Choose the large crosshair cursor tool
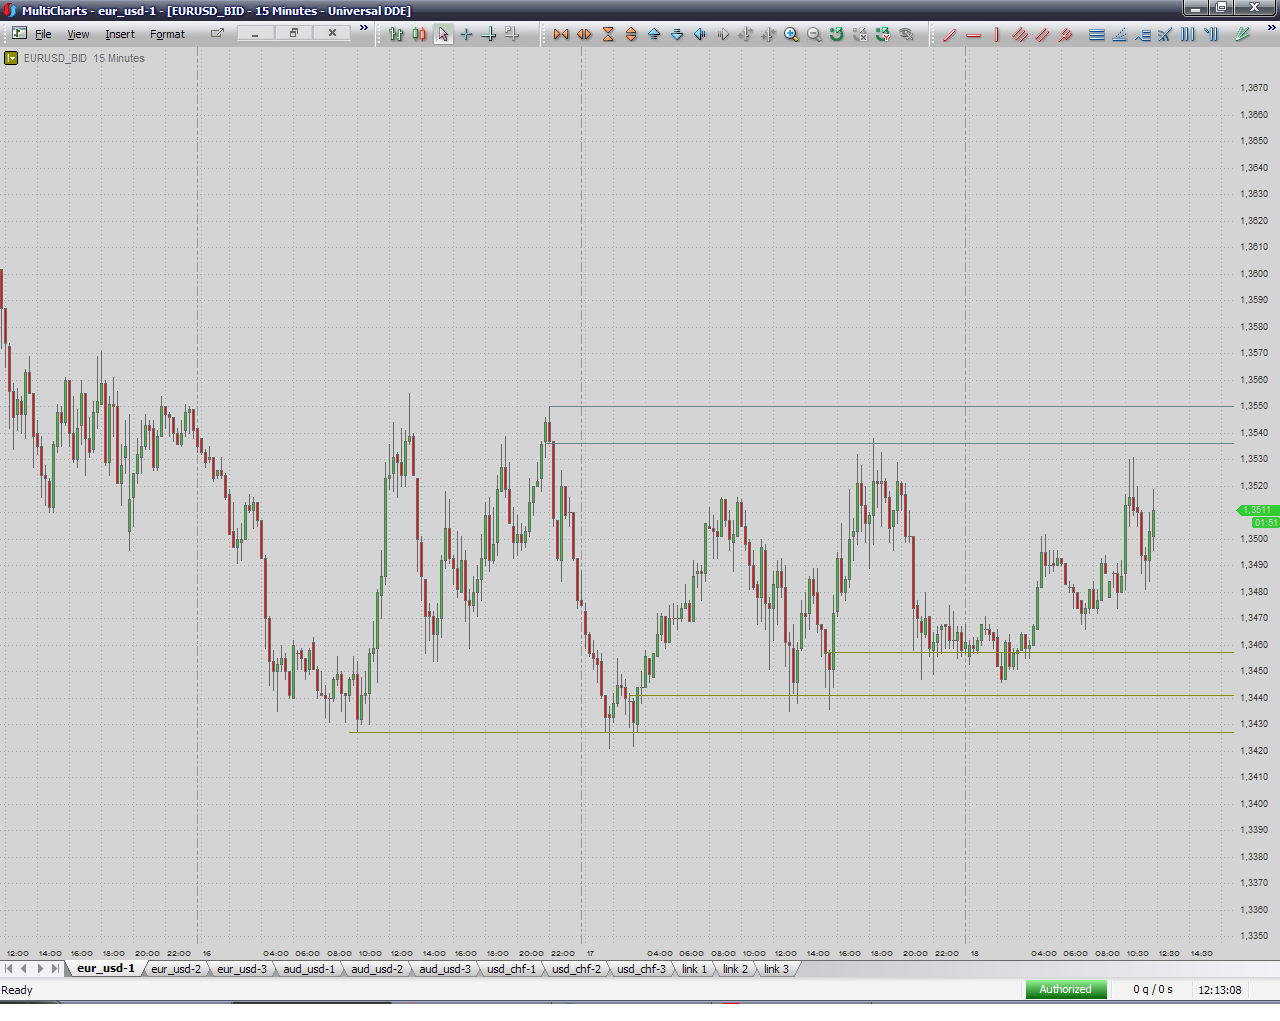This screenshot has height=1021, width=1280. pos(489,34)
